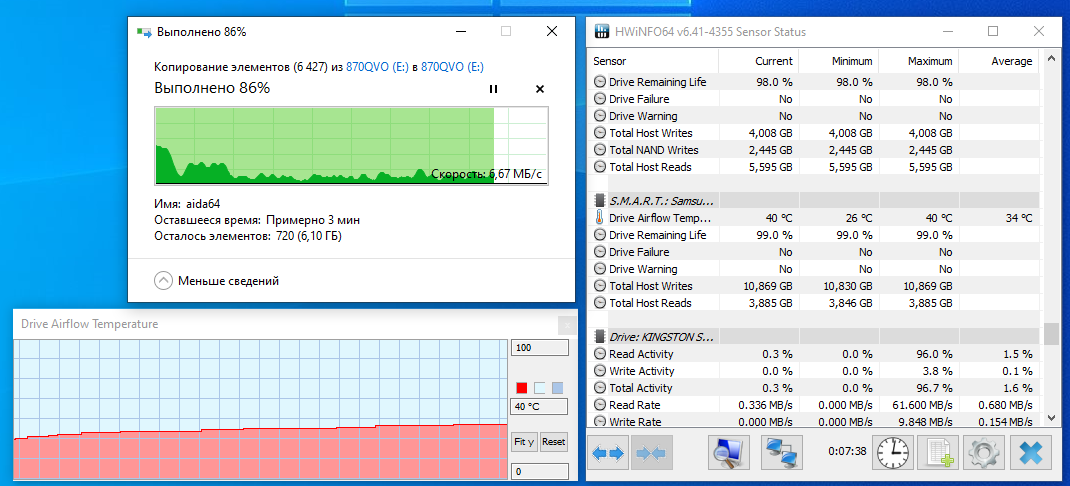1070x486 pixels.
Task: Click the 40 °C current value box
Action: (x=540, y=408)
